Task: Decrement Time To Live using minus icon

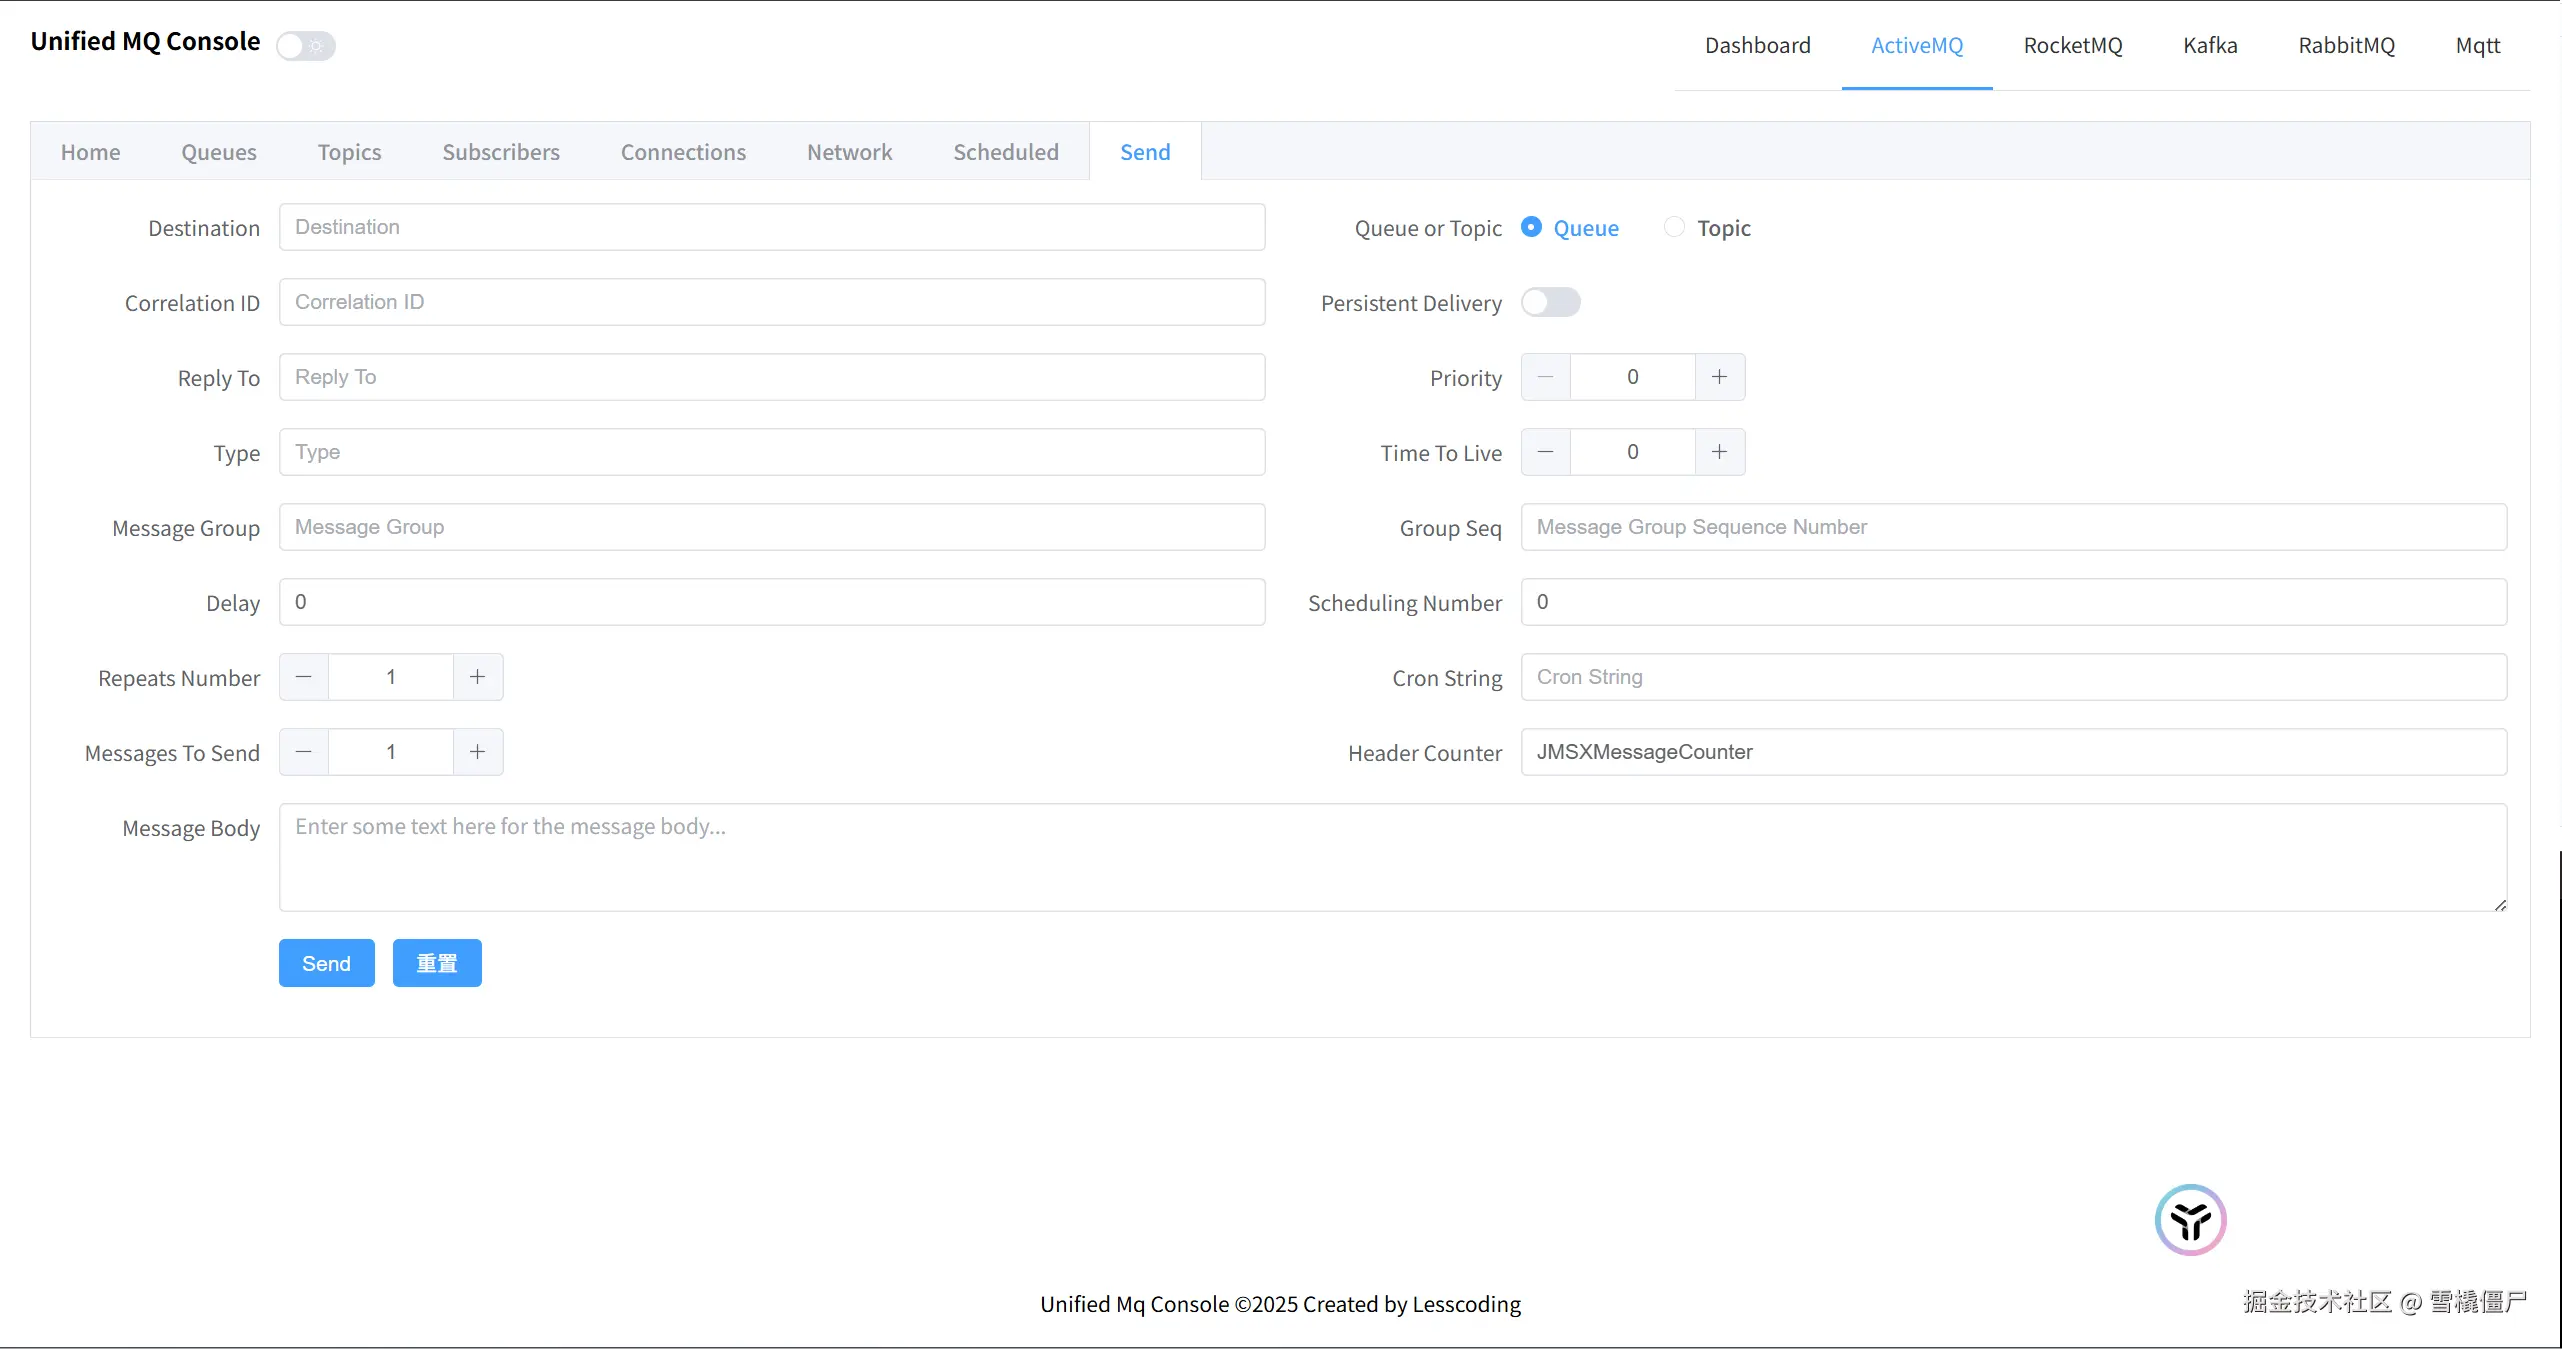Action: click(x=1546, y=452)
